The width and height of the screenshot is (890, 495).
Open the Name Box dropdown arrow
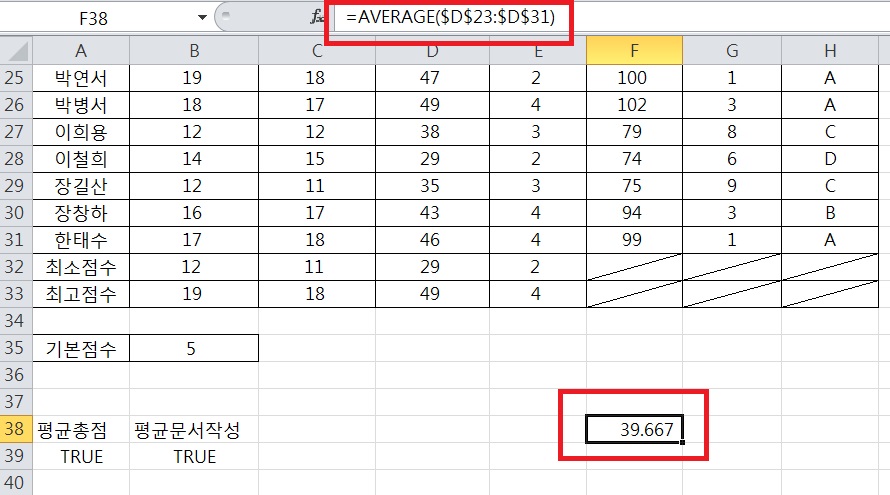(x=204, y=17)
